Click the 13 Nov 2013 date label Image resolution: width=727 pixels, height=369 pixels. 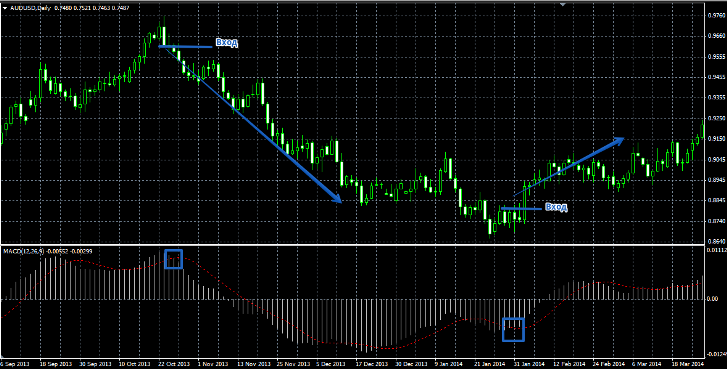(x=253, y=365)
